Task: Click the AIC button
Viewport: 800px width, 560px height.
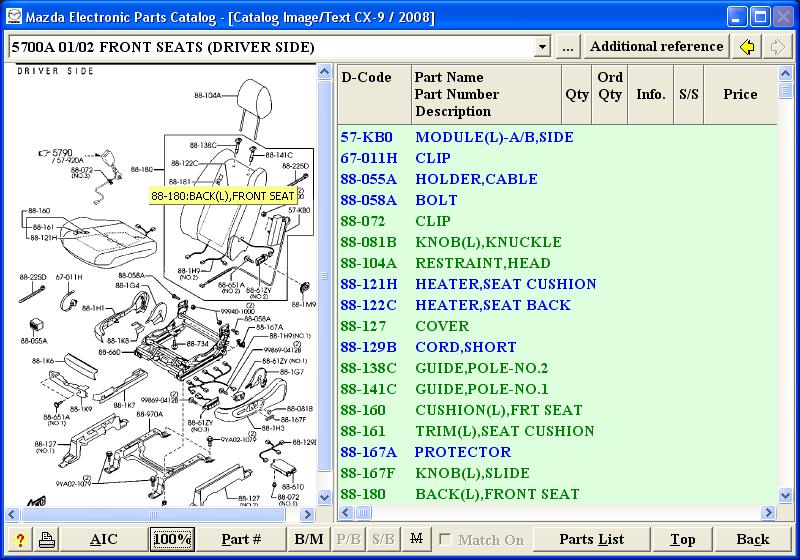Action: coord(104,539)
